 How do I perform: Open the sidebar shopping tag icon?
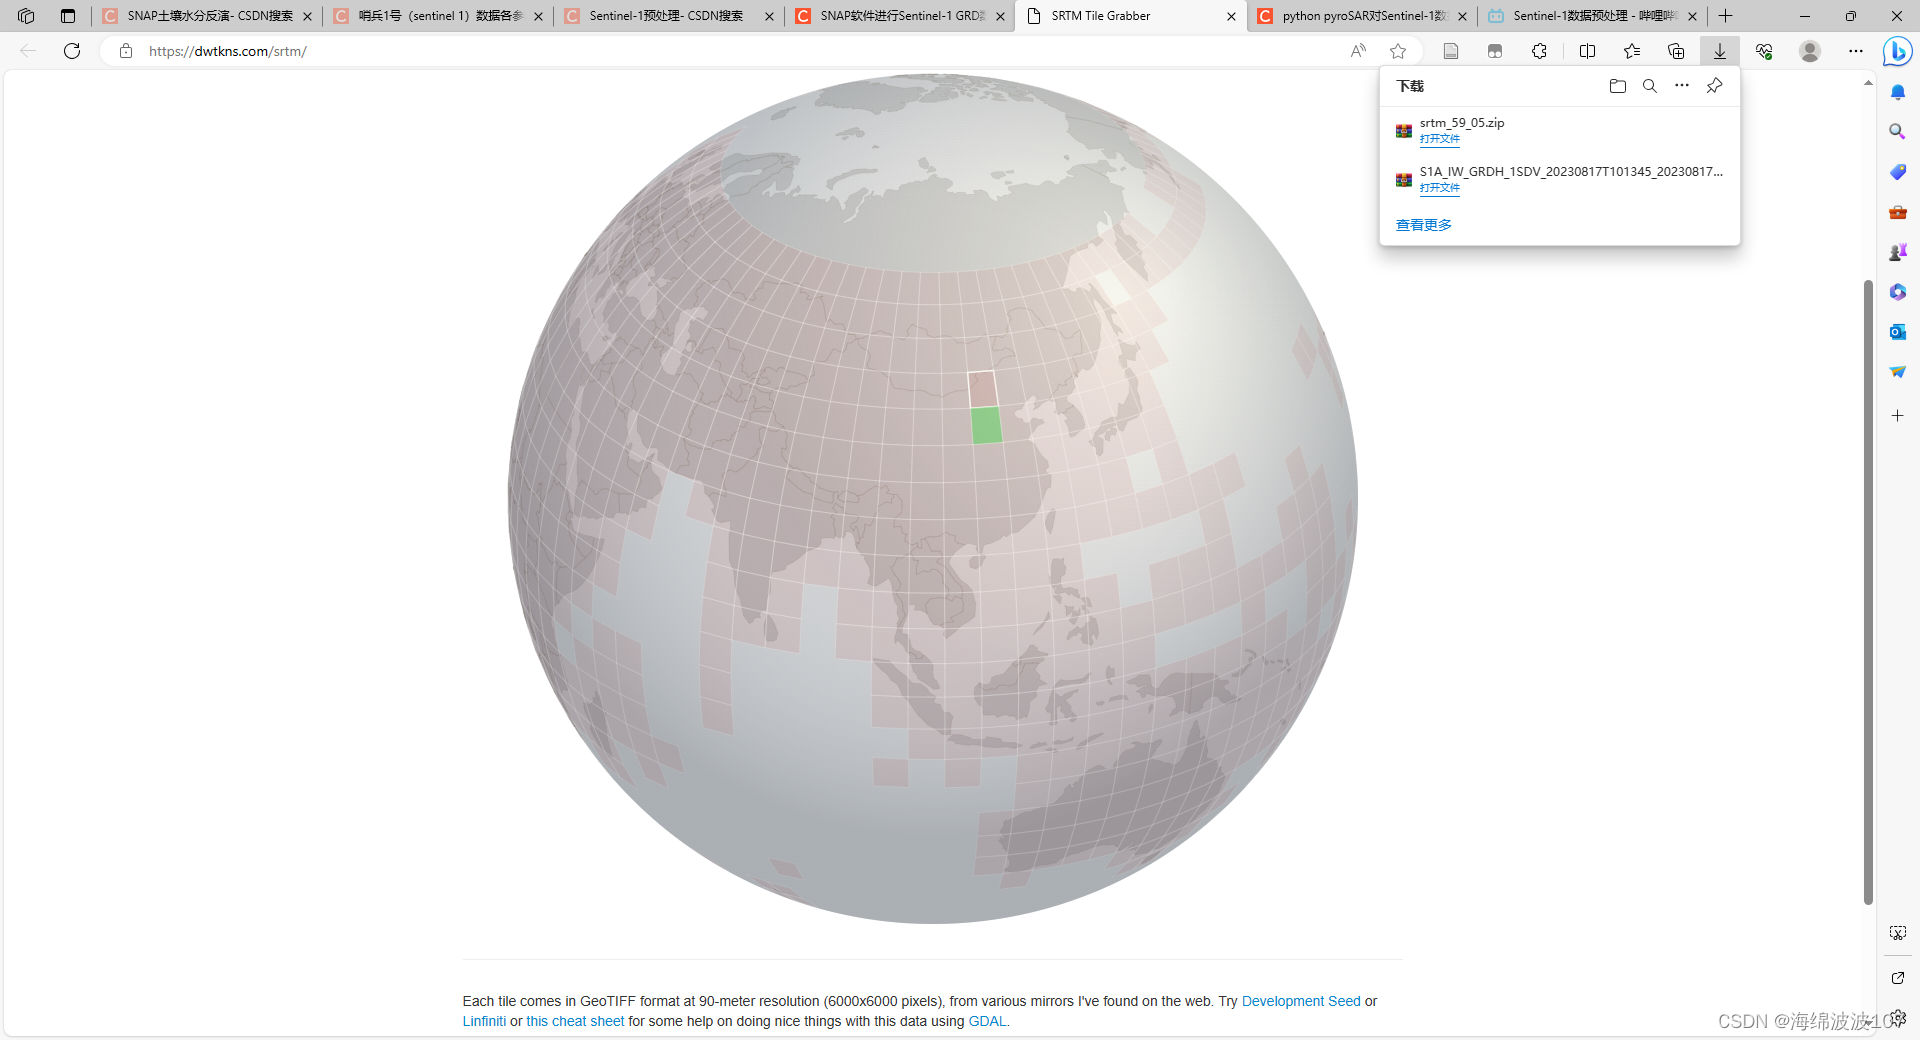click(x=1898, y=172)
